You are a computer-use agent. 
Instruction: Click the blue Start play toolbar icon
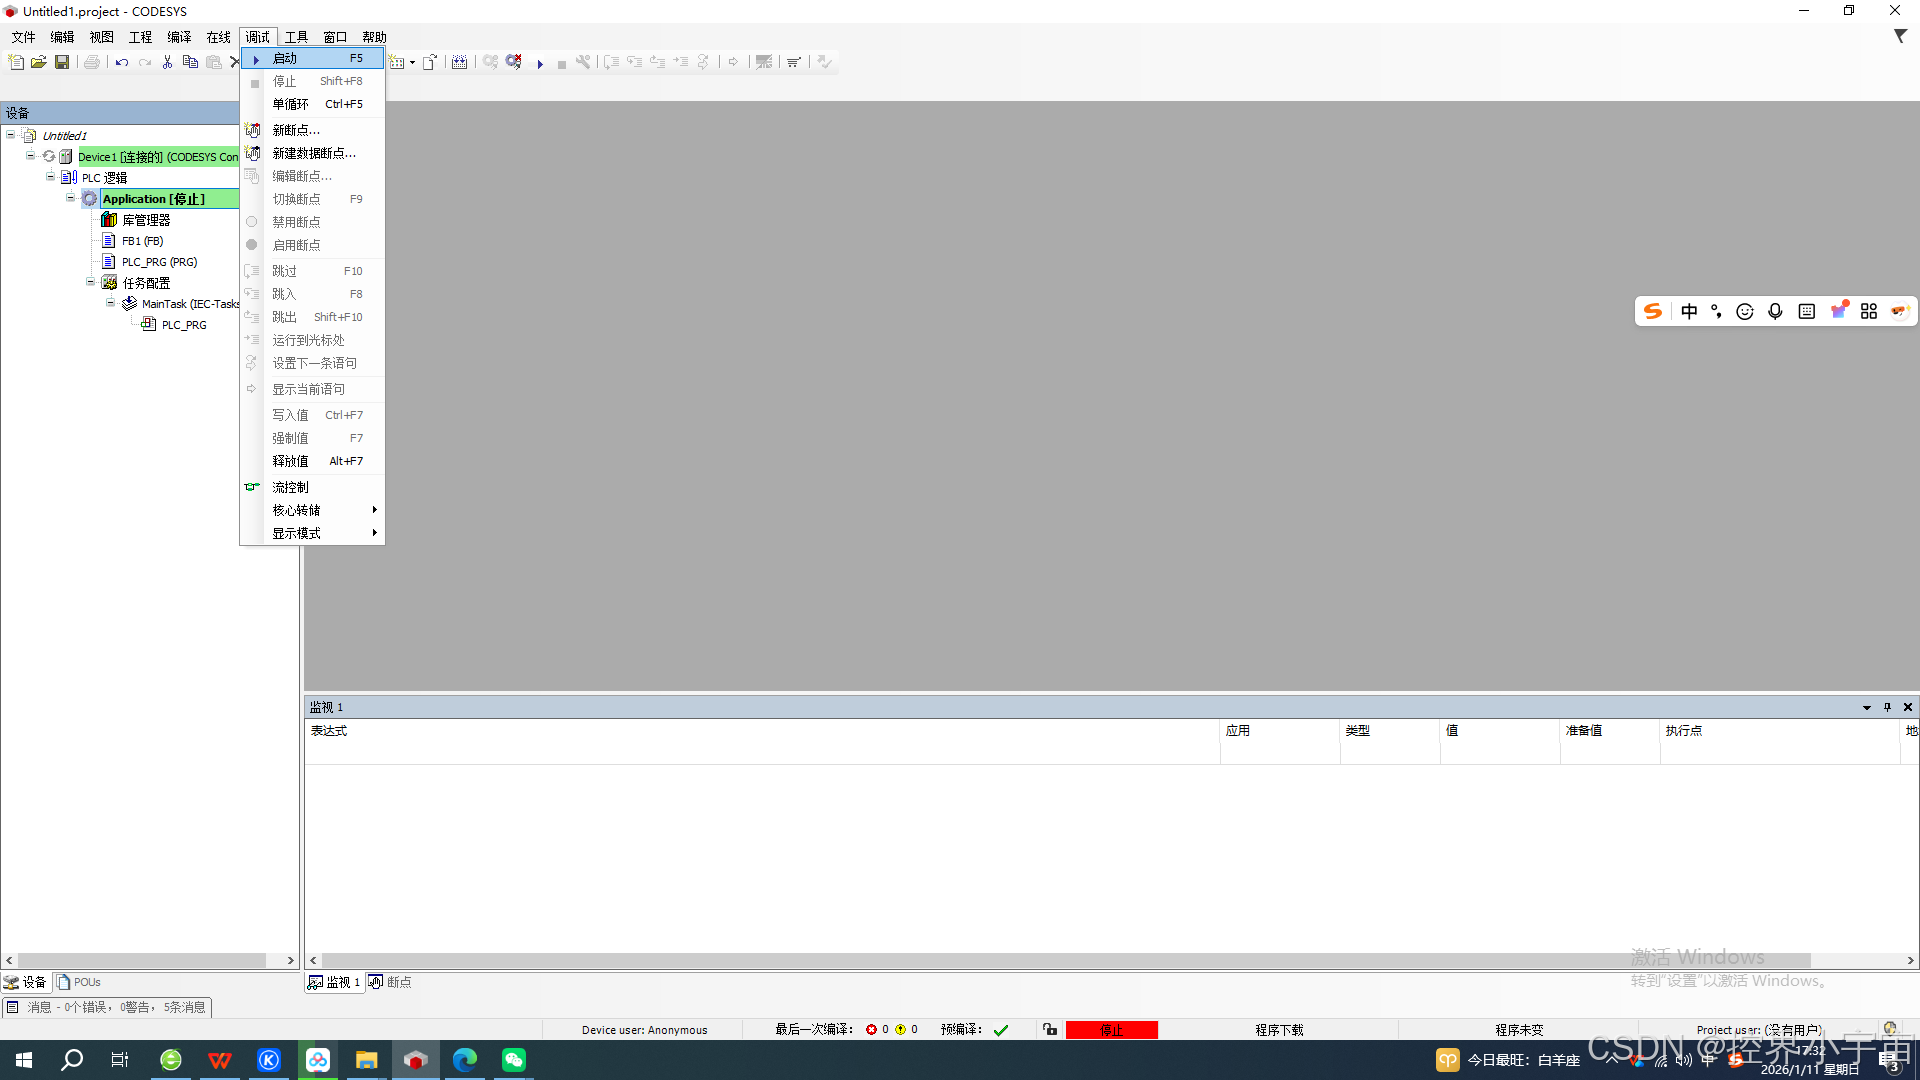pyautogui.click(x=540, y=63)
